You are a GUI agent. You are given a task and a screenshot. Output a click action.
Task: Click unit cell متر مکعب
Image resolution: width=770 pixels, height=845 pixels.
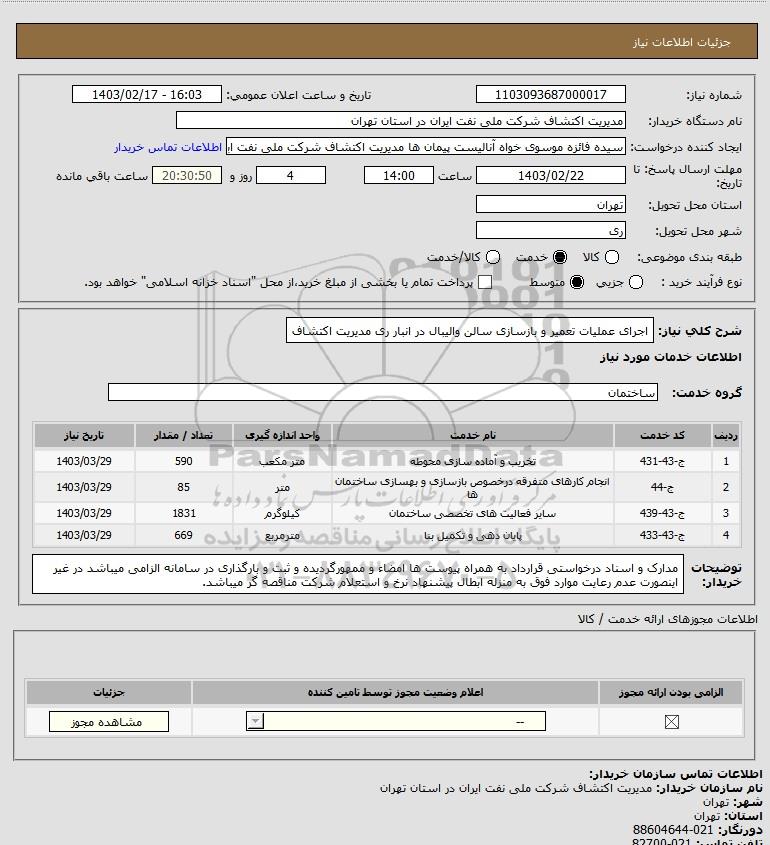pyautogui.click(x=282, y=461)
